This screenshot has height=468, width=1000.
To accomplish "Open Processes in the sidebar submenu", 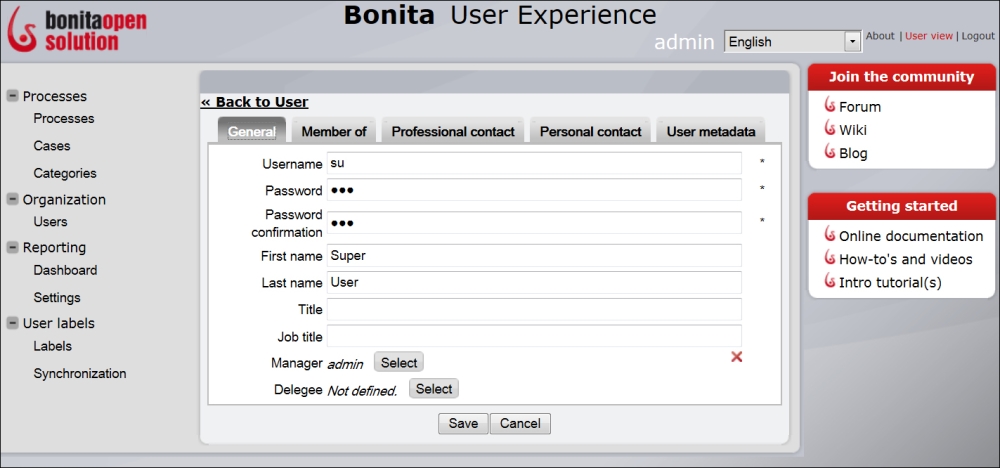I will pyautogui.click(x=64, y=119).
